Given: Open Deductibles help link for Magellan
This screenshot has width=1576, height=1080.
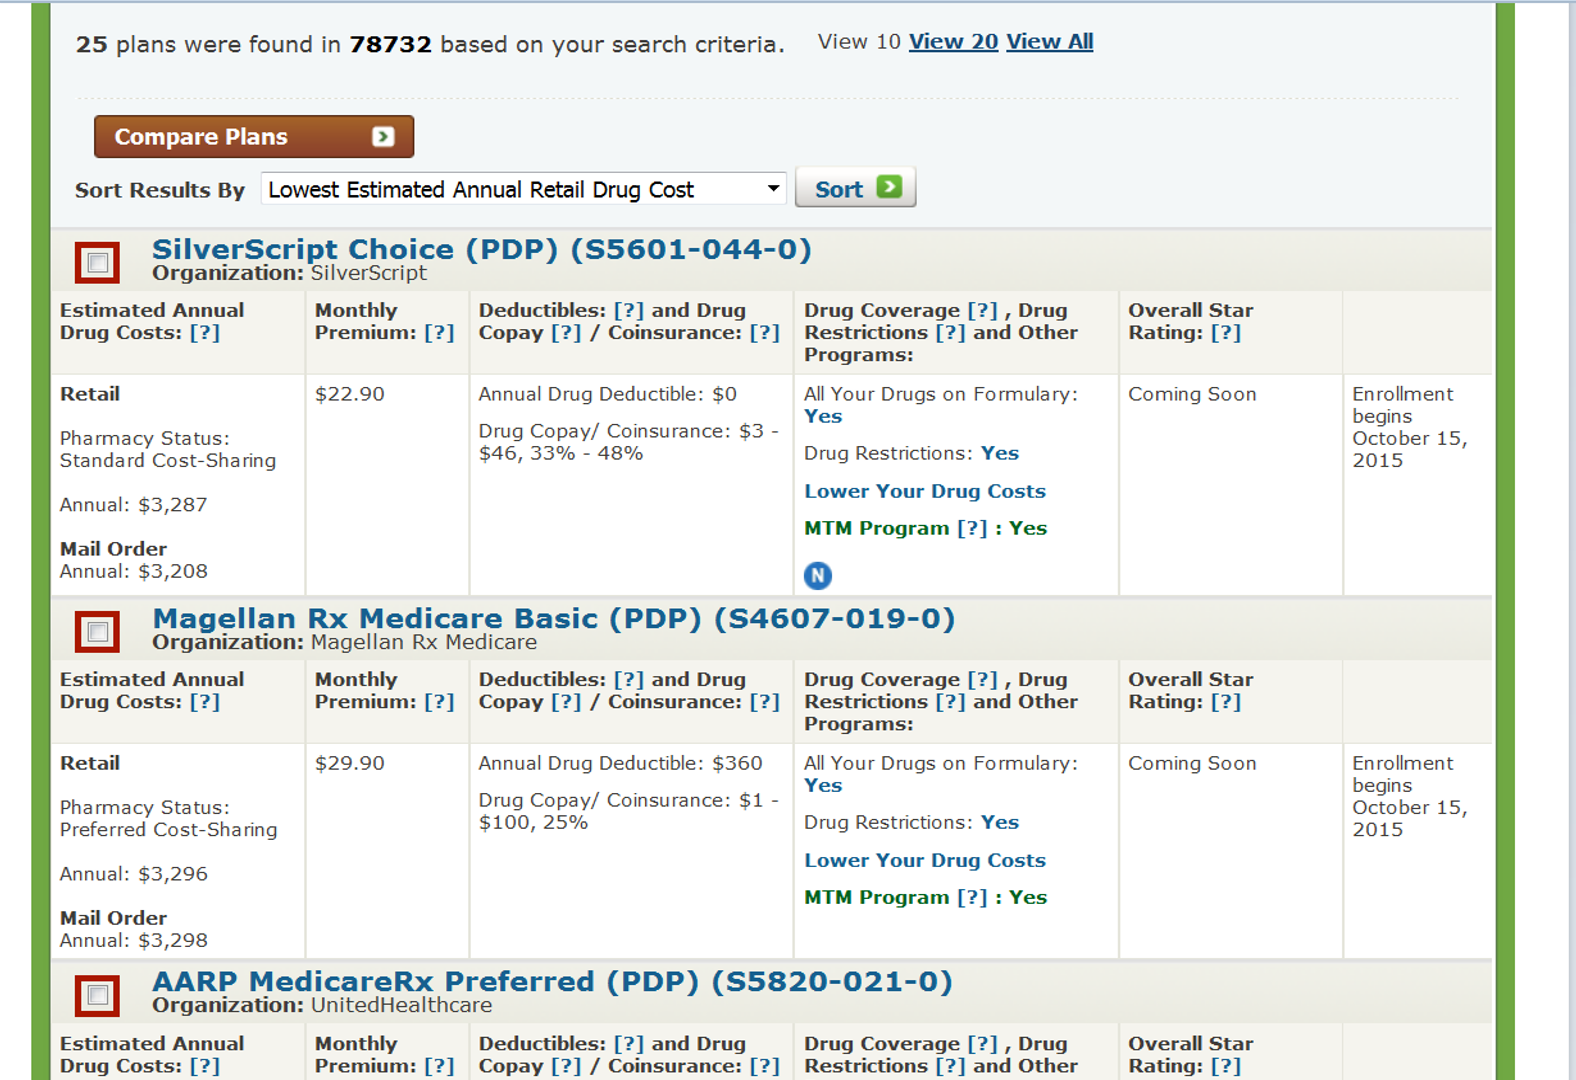Looking at the screenshot, I should tap(629, 680).
